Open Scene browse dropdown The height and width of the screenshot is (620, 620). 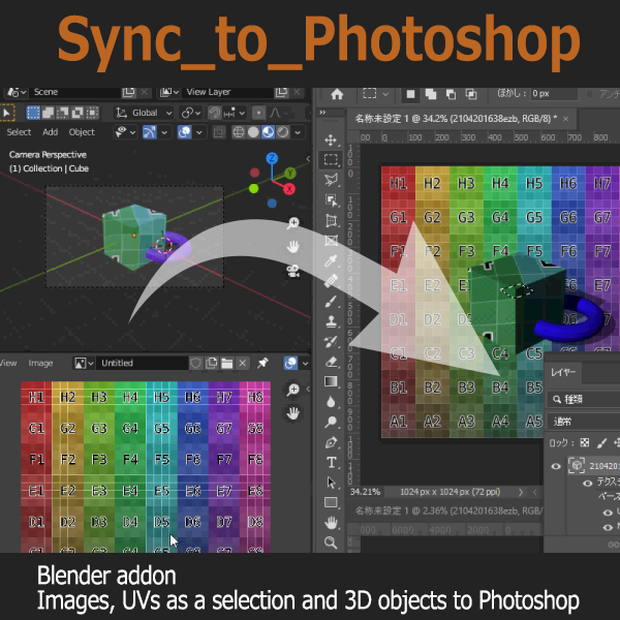[x=16, y=92]
